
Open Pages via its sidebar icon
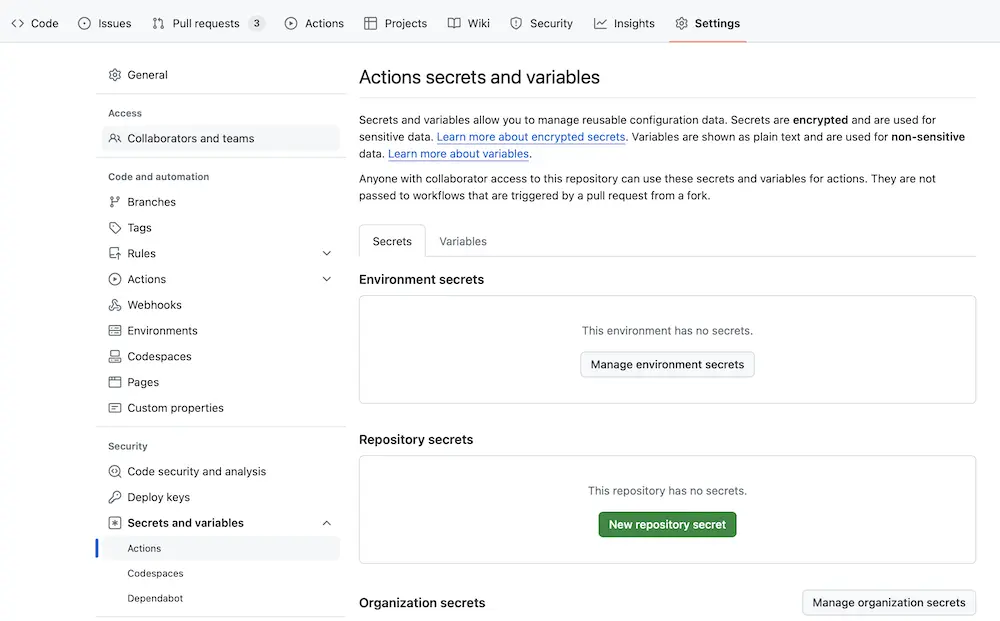pos(114,382)
